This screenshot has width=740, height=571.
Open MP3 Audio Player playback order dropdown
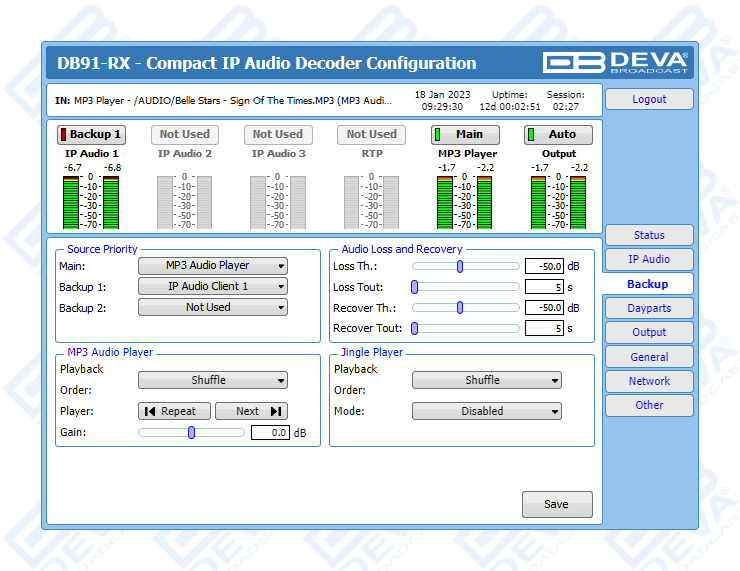212,380
